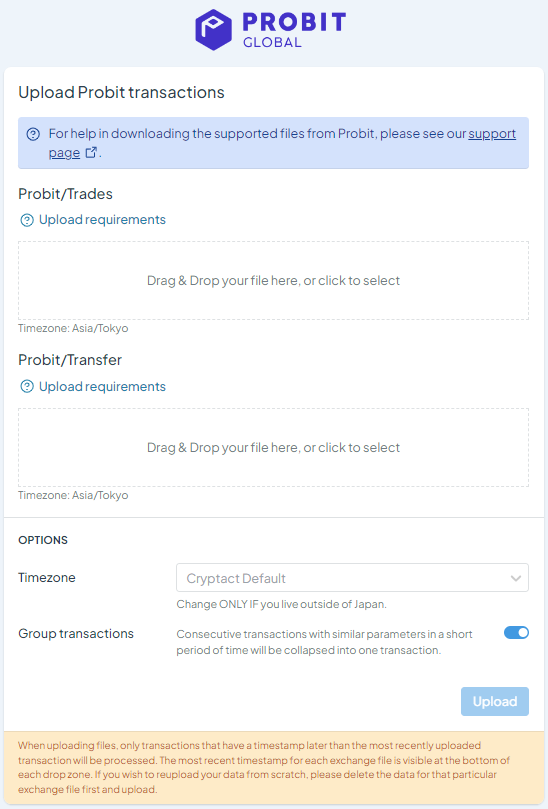Click the OPTIONS section label

[x=43, y=540]
